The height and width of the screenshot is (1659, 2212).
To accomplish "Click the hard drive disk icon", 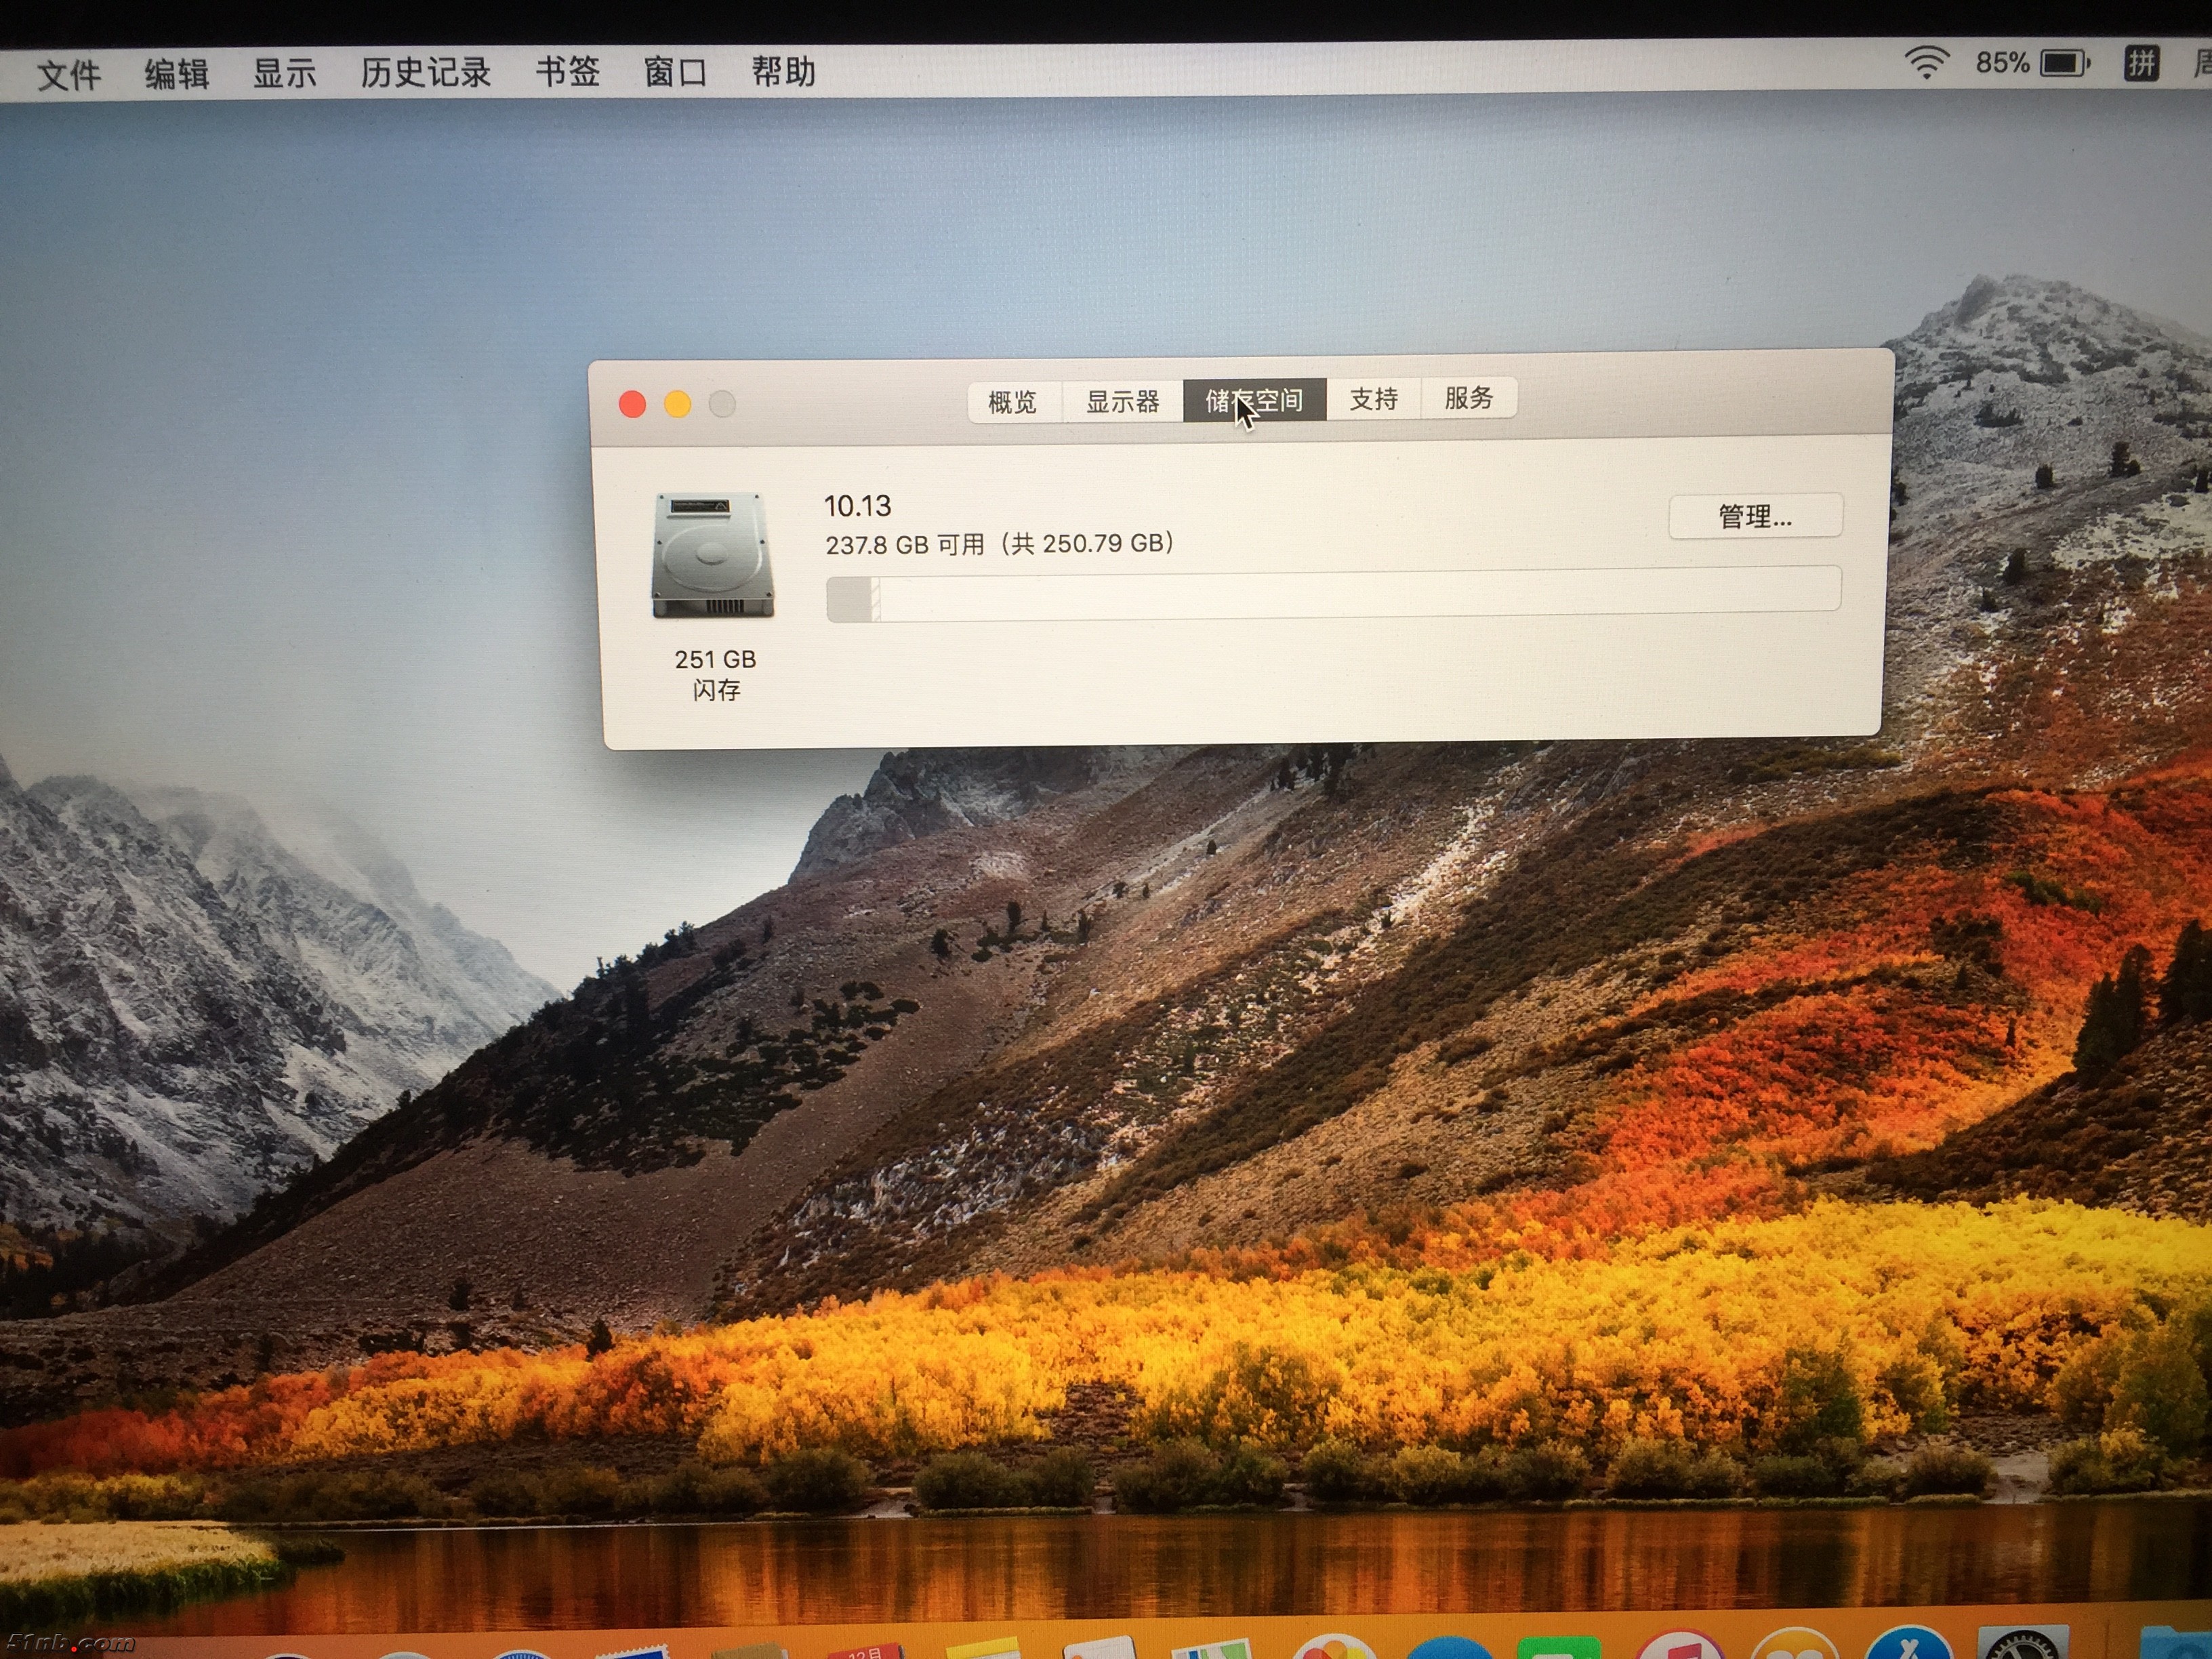I will click(713, 556).
